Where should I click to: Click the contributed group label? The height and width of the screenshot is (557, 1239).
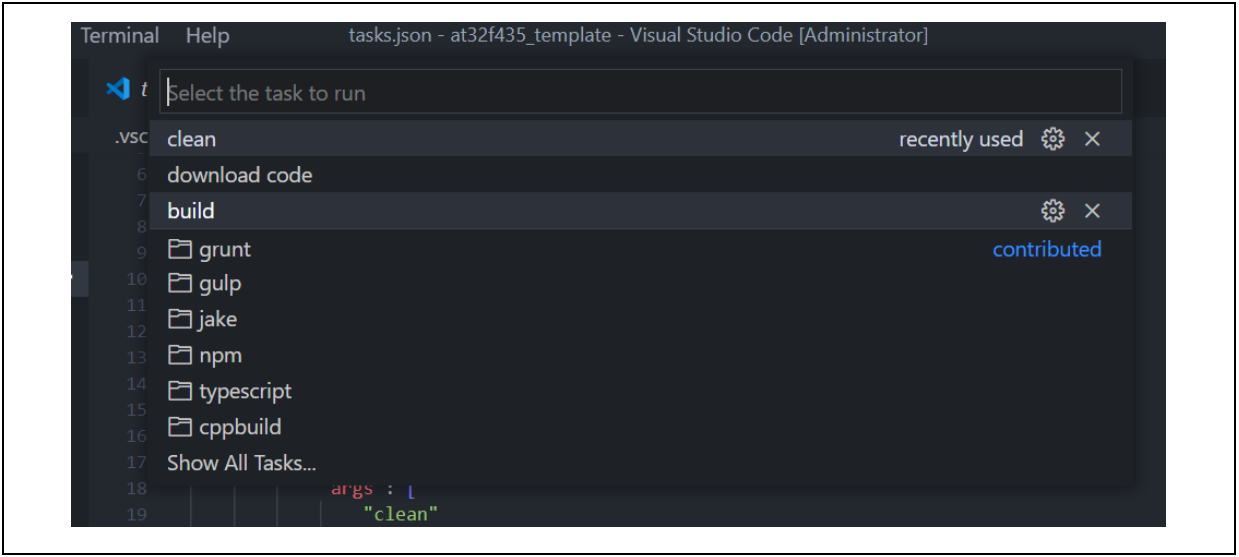1046,249
